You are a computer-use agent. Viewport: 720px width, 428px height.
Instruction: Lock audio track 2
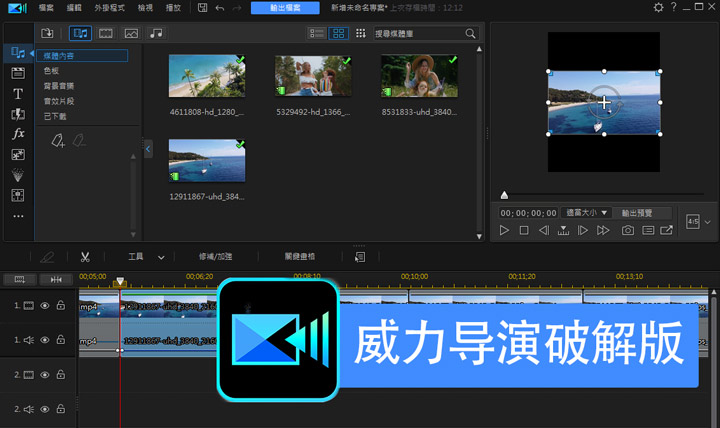click(61, 409)
